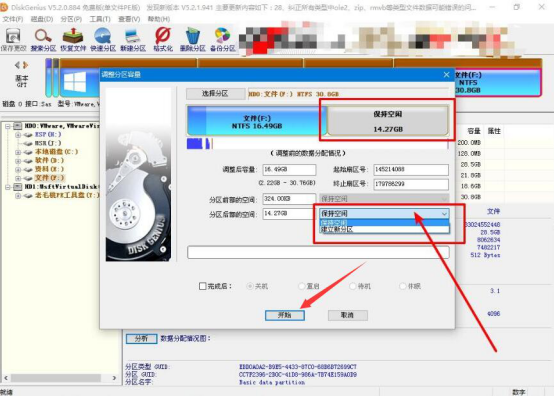Screen dimensions: 554x396
Task: Expand the 本地磁盘(C:) tree node
Action: (18, 152)
